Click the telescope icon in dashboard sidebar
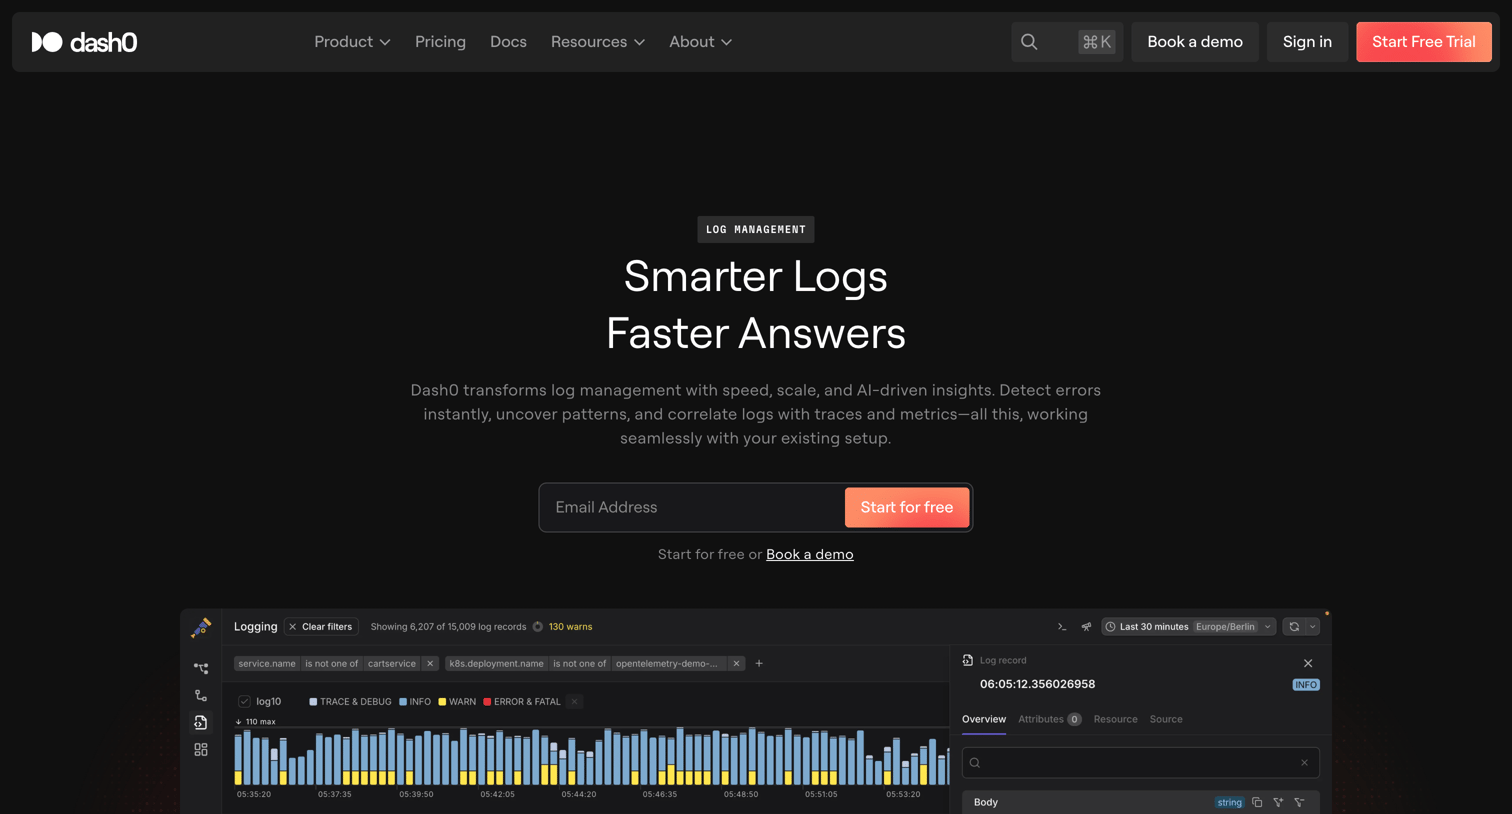 (201, 627)
